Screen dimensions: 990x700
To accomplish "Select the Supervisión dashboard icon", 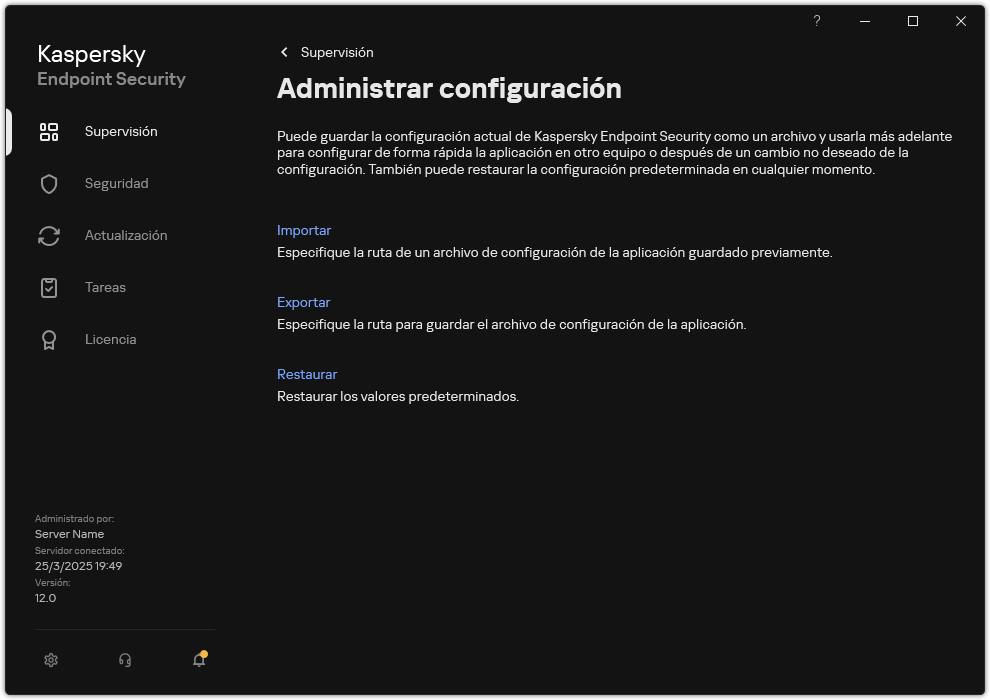I will tap(49, 131).
